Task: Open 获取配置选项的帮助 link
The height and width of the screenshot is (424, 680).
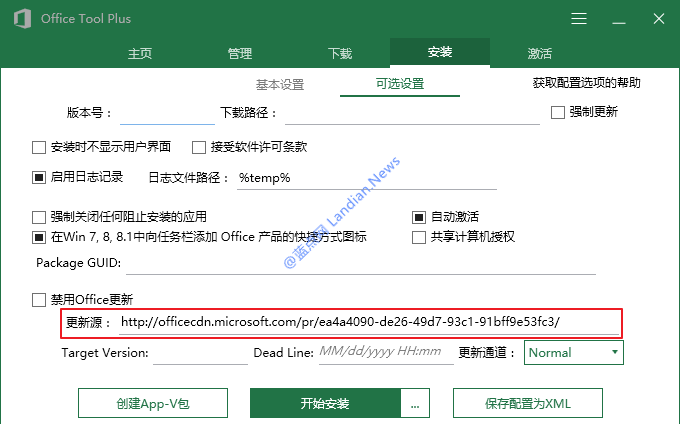Action: tap(586, 83)
